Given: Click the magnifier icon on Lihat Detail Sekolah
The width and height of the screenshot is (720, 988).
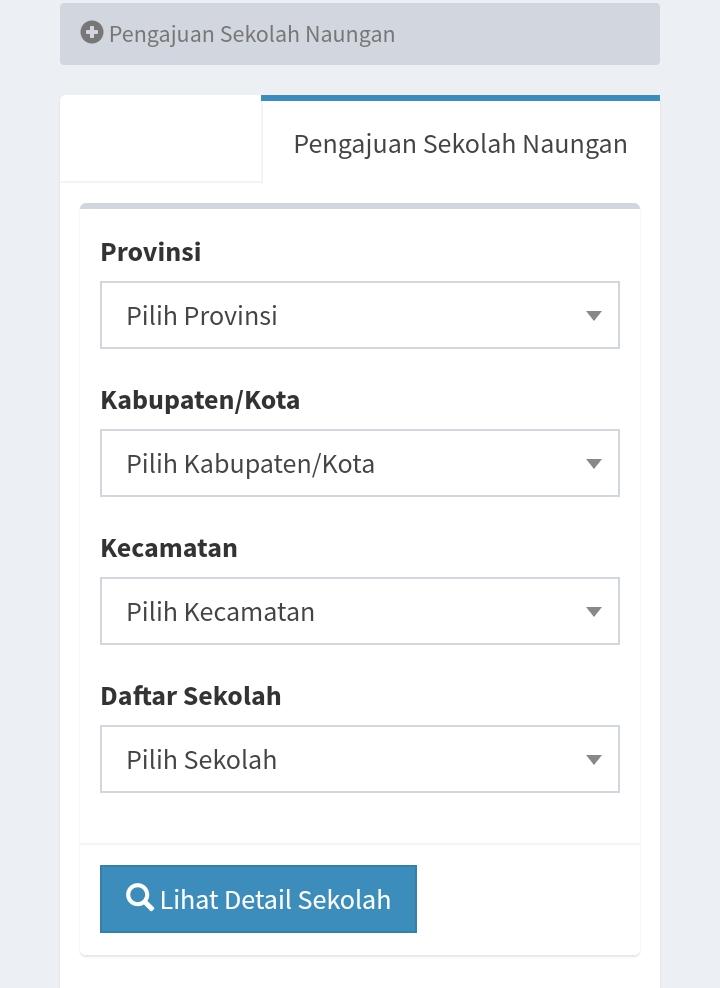Looking at the screenshot, I should point(140,897).
